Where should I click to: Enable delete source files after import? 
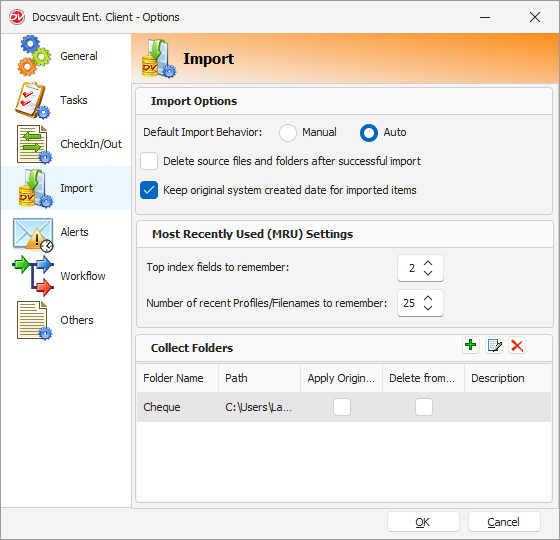tap(149, 161)
